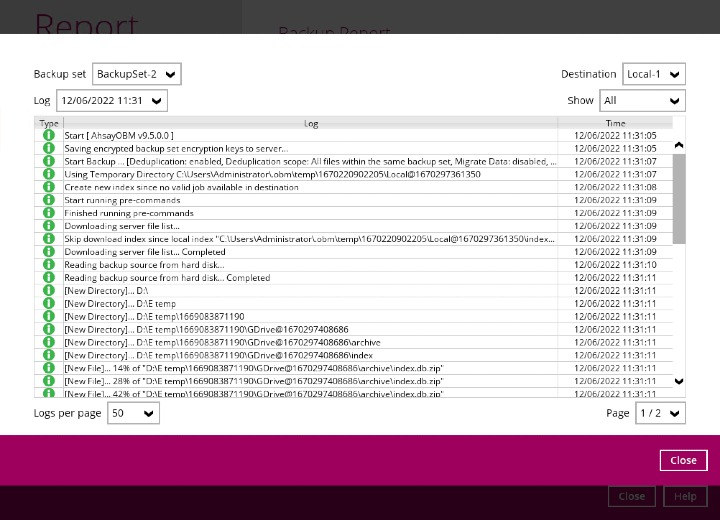Select log text '[New File]... 28% of' index.db.zip
This screenshot has height=520, width=720.
[254, 381]
